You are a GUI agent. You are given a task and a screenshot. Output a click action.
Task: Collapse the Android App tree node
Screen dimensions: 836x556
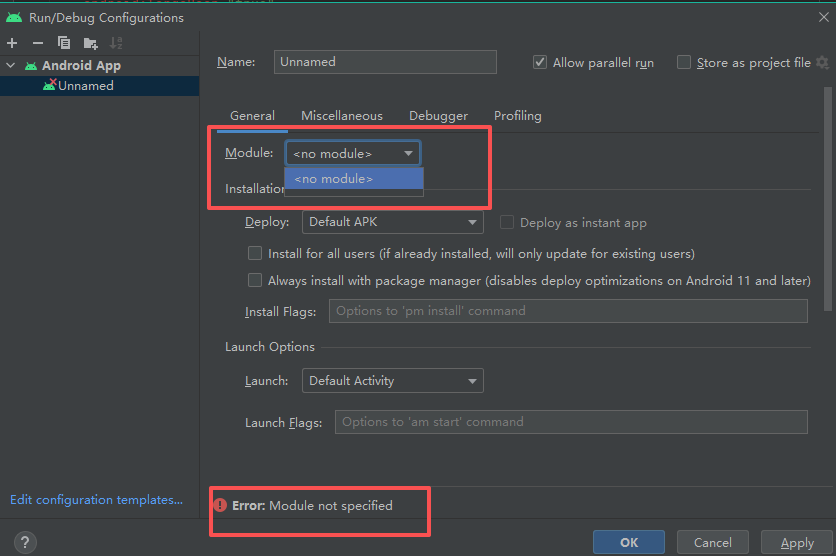point(11,66)
